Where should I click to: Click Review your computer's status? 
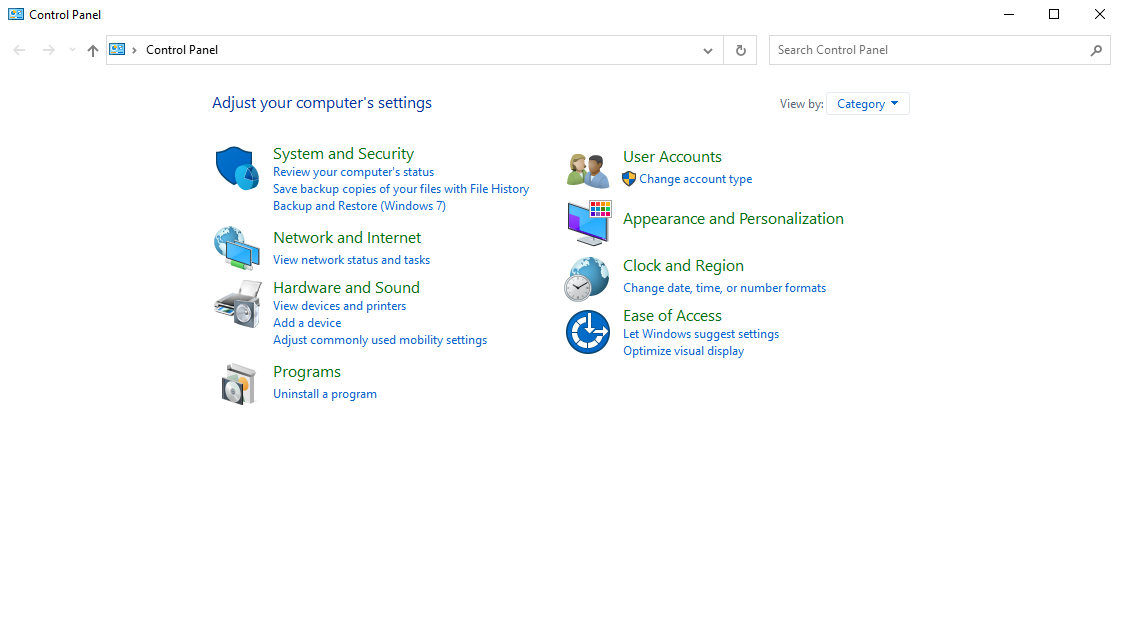pyautogui.click(x=353, y=172)
